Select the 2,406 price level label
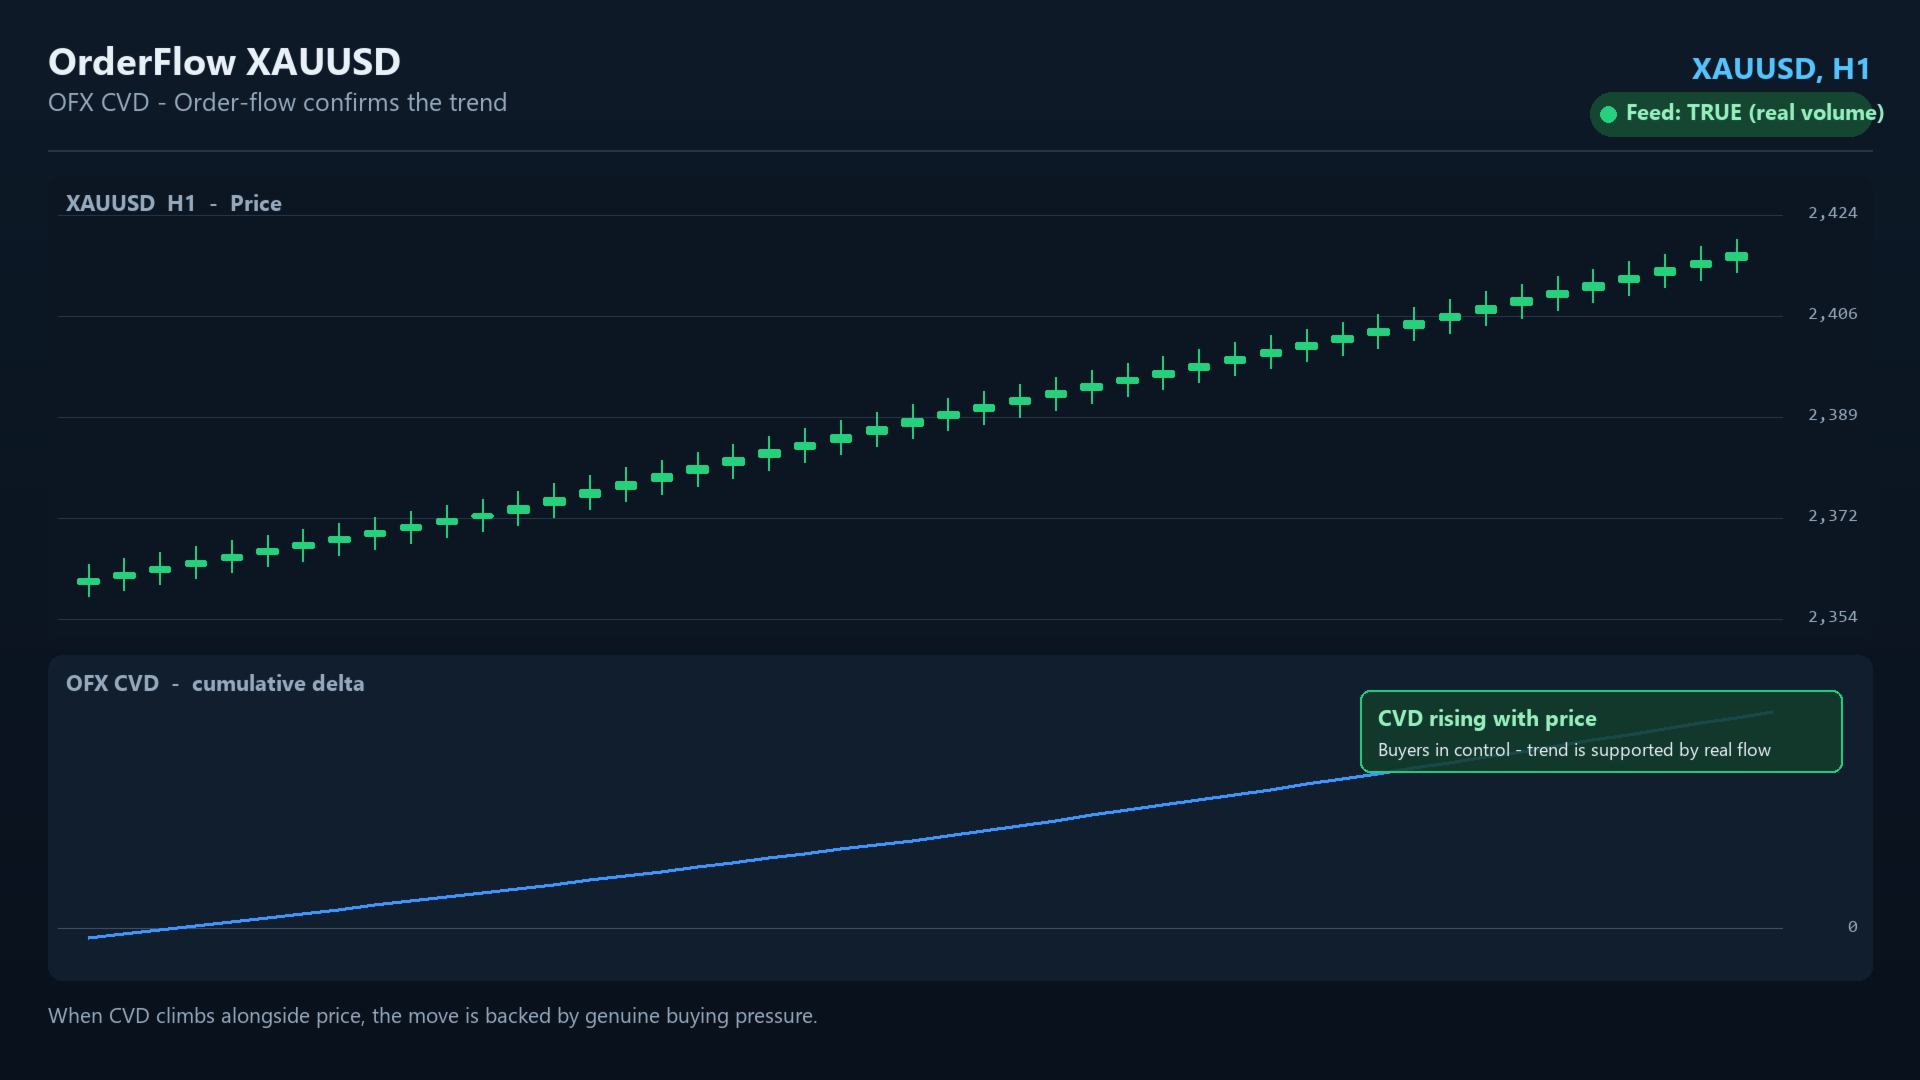 pos(1832,314)
